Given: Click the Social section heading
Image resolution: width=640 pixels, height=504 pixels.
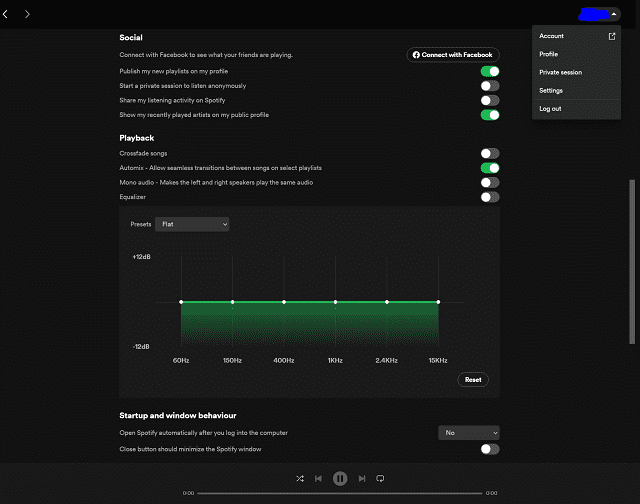Looking at the screenshot, I should (x=131, y=38).
